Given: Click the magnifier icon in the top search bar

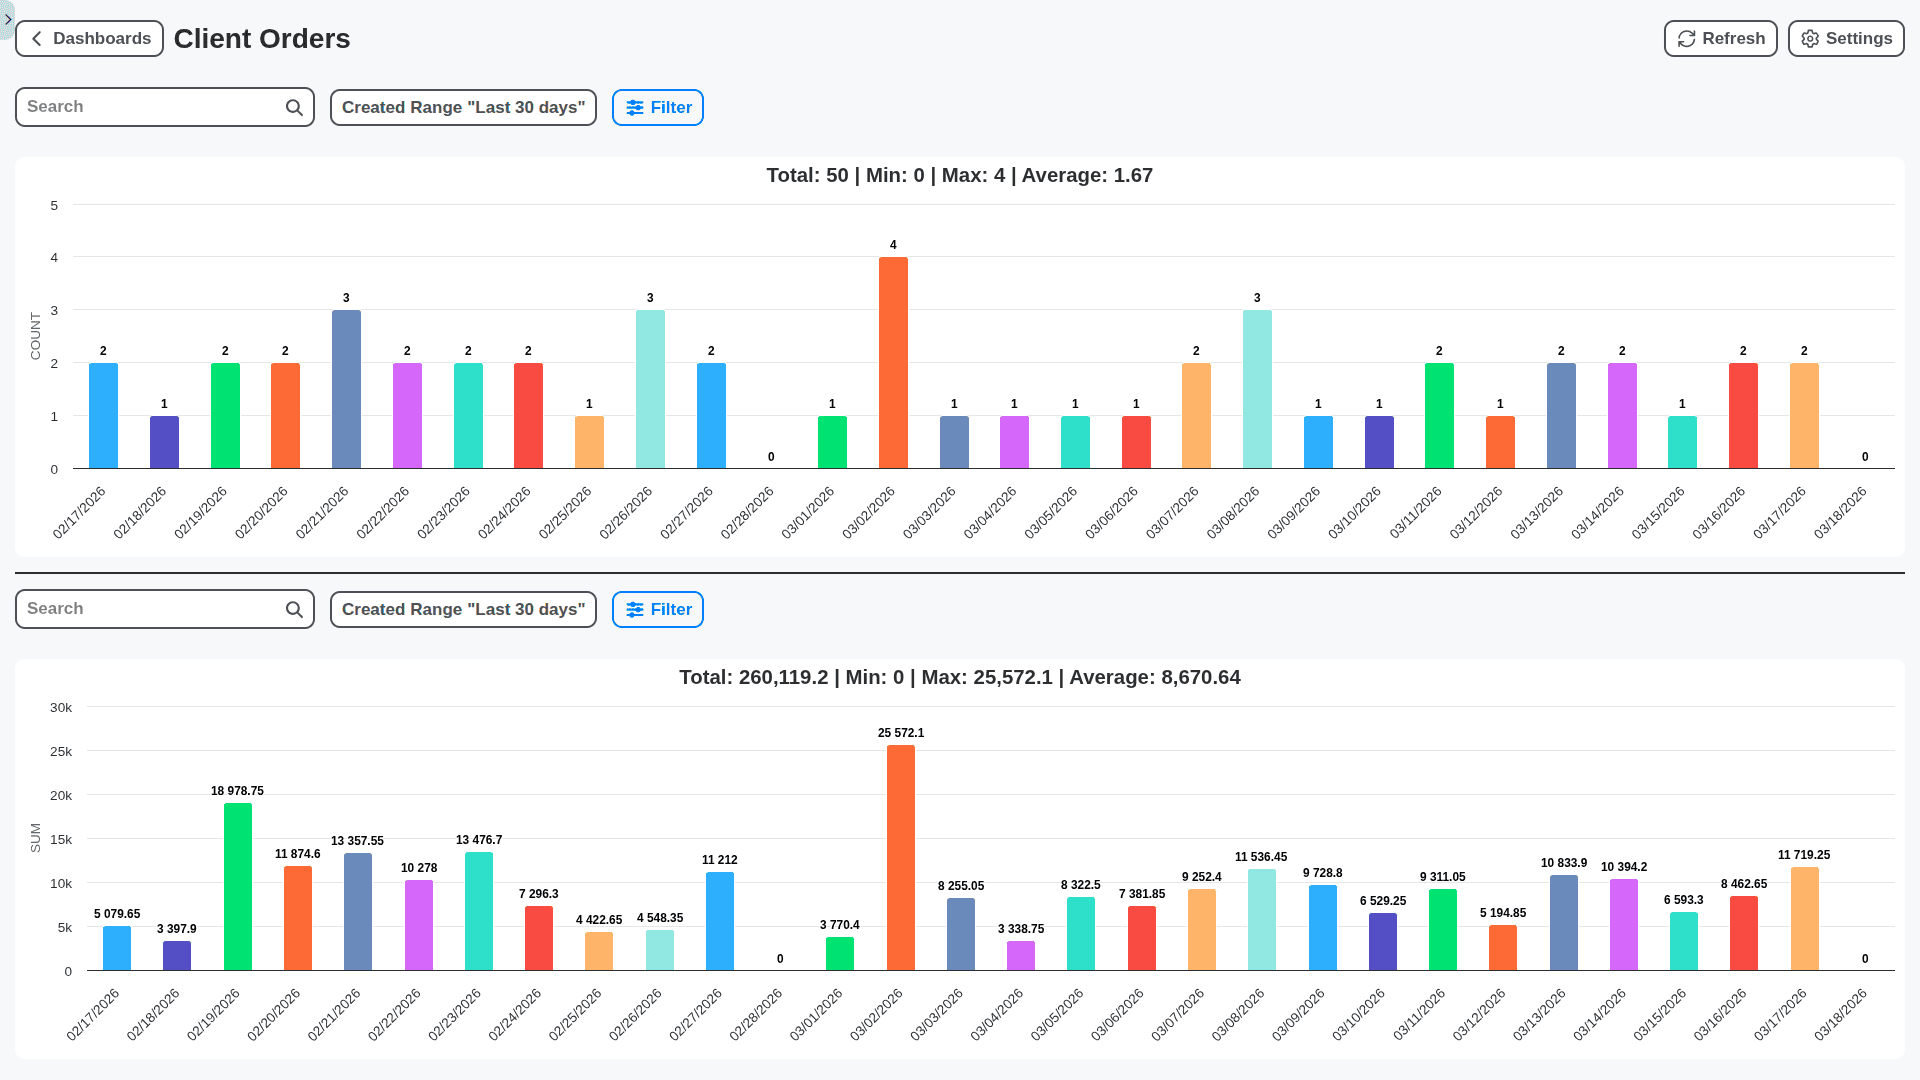Looking at the screenshot, I should (x=293, y=106).
